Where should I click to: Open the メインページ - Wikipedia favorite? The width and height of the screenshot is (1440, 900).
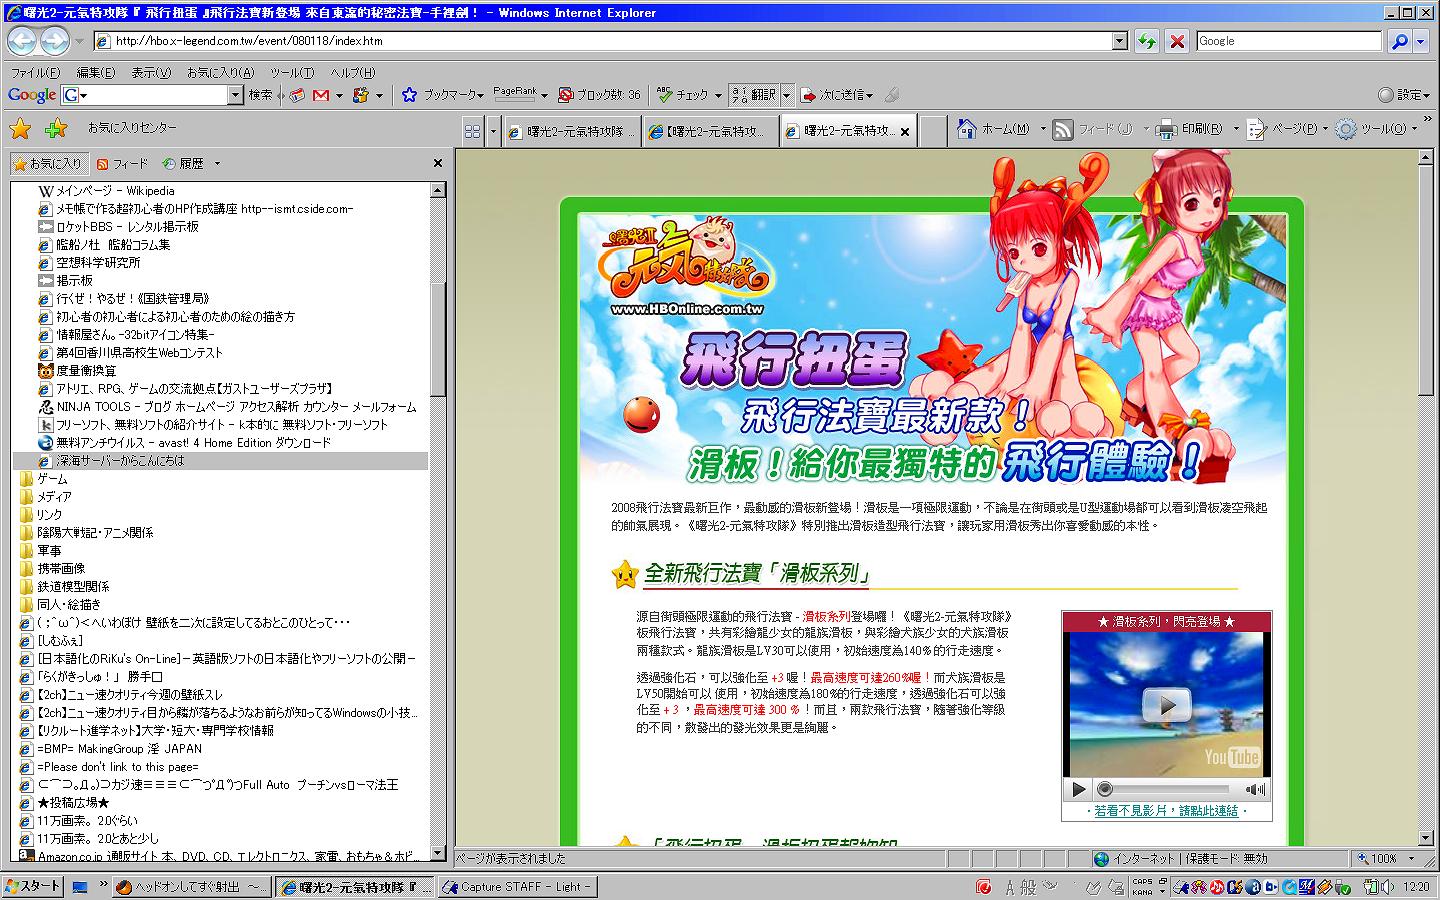106,191
